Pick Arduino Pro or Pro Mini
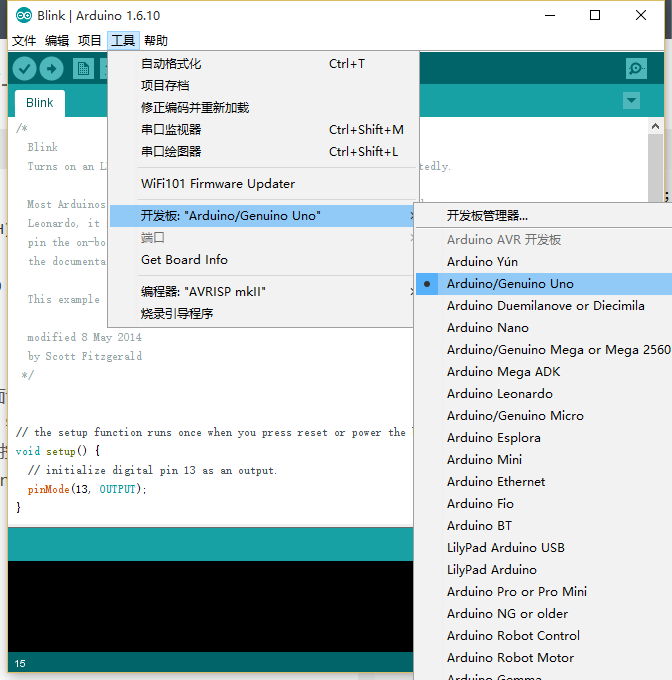672x680 pixels. 544,592
